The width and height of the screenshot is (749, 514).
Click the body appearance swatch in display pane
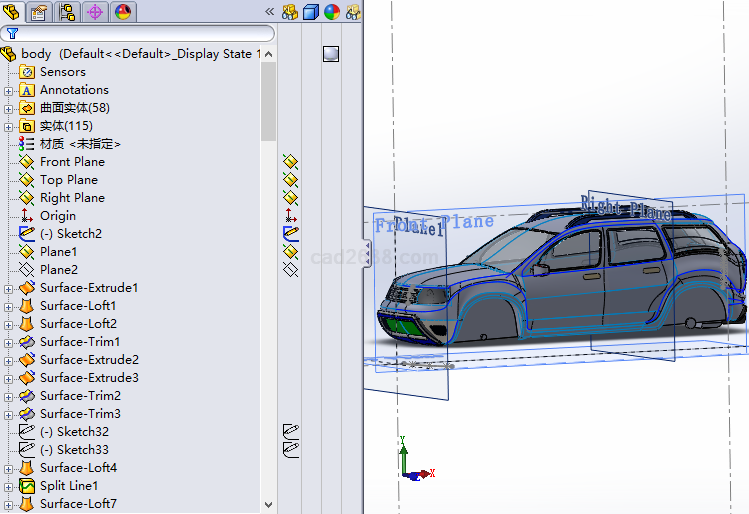(x=332, y=54)
